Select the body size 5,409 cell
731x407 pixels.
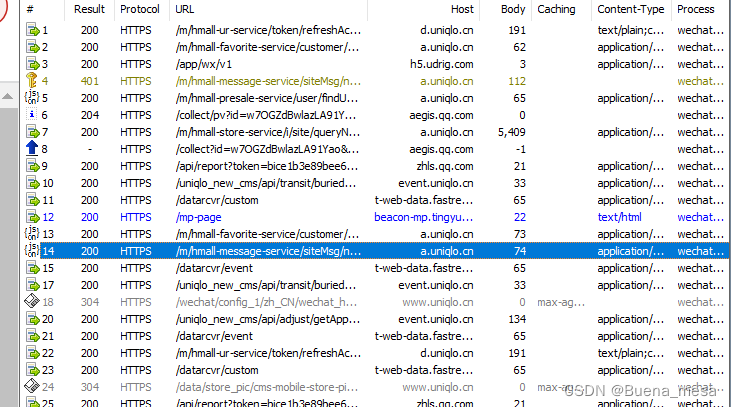pos(512,132)
